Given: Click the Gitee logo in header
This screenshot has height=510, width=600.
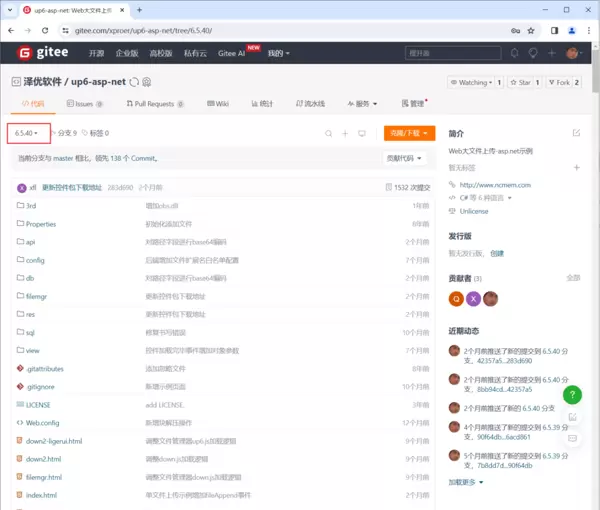Looking at the screenshot, I should point(44,53).
